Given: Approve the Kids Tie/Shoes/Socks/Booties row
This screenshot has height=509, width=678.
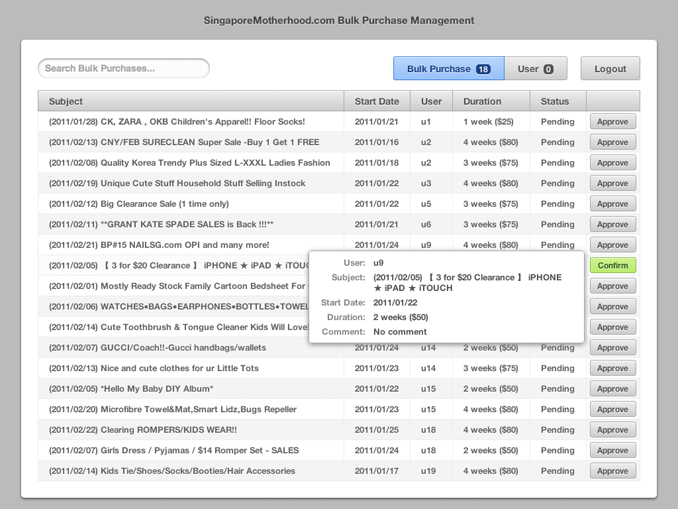Looking at the screenshot, I should point(613,471).
